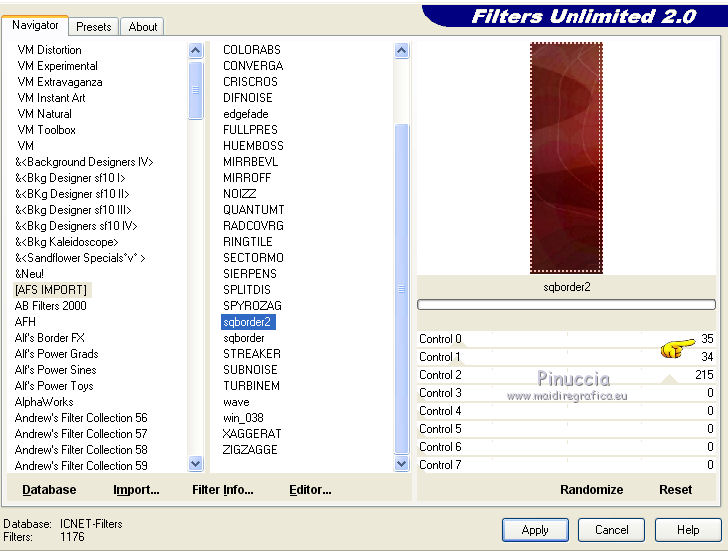Viewport: 728px width, 551px height.
Task: Click the category list scrollbar thumb
Action: click(195, 91)
